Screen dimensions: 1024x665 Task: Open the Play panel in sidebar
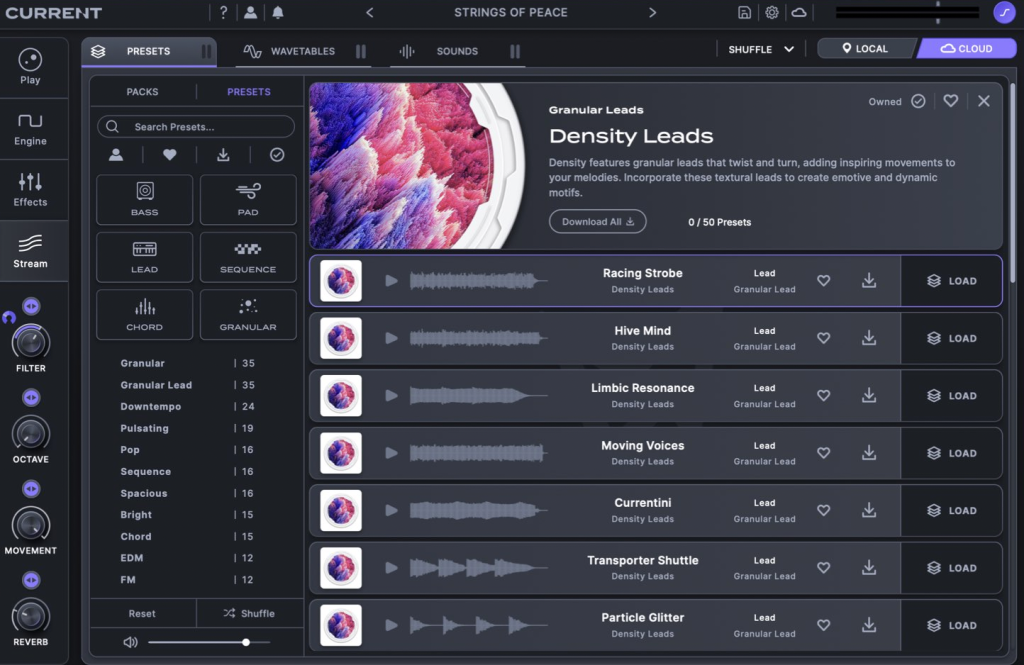click(30, 67)
